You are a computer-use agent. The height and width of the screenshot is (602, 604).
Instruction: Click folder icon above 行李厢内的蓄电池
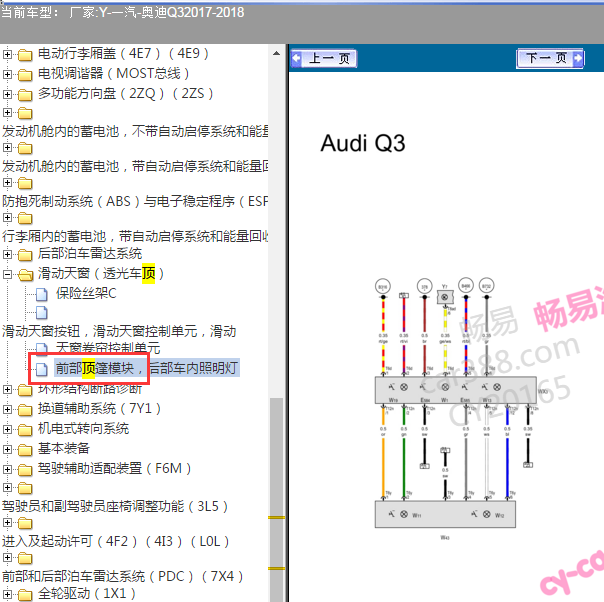pos(25,219)
